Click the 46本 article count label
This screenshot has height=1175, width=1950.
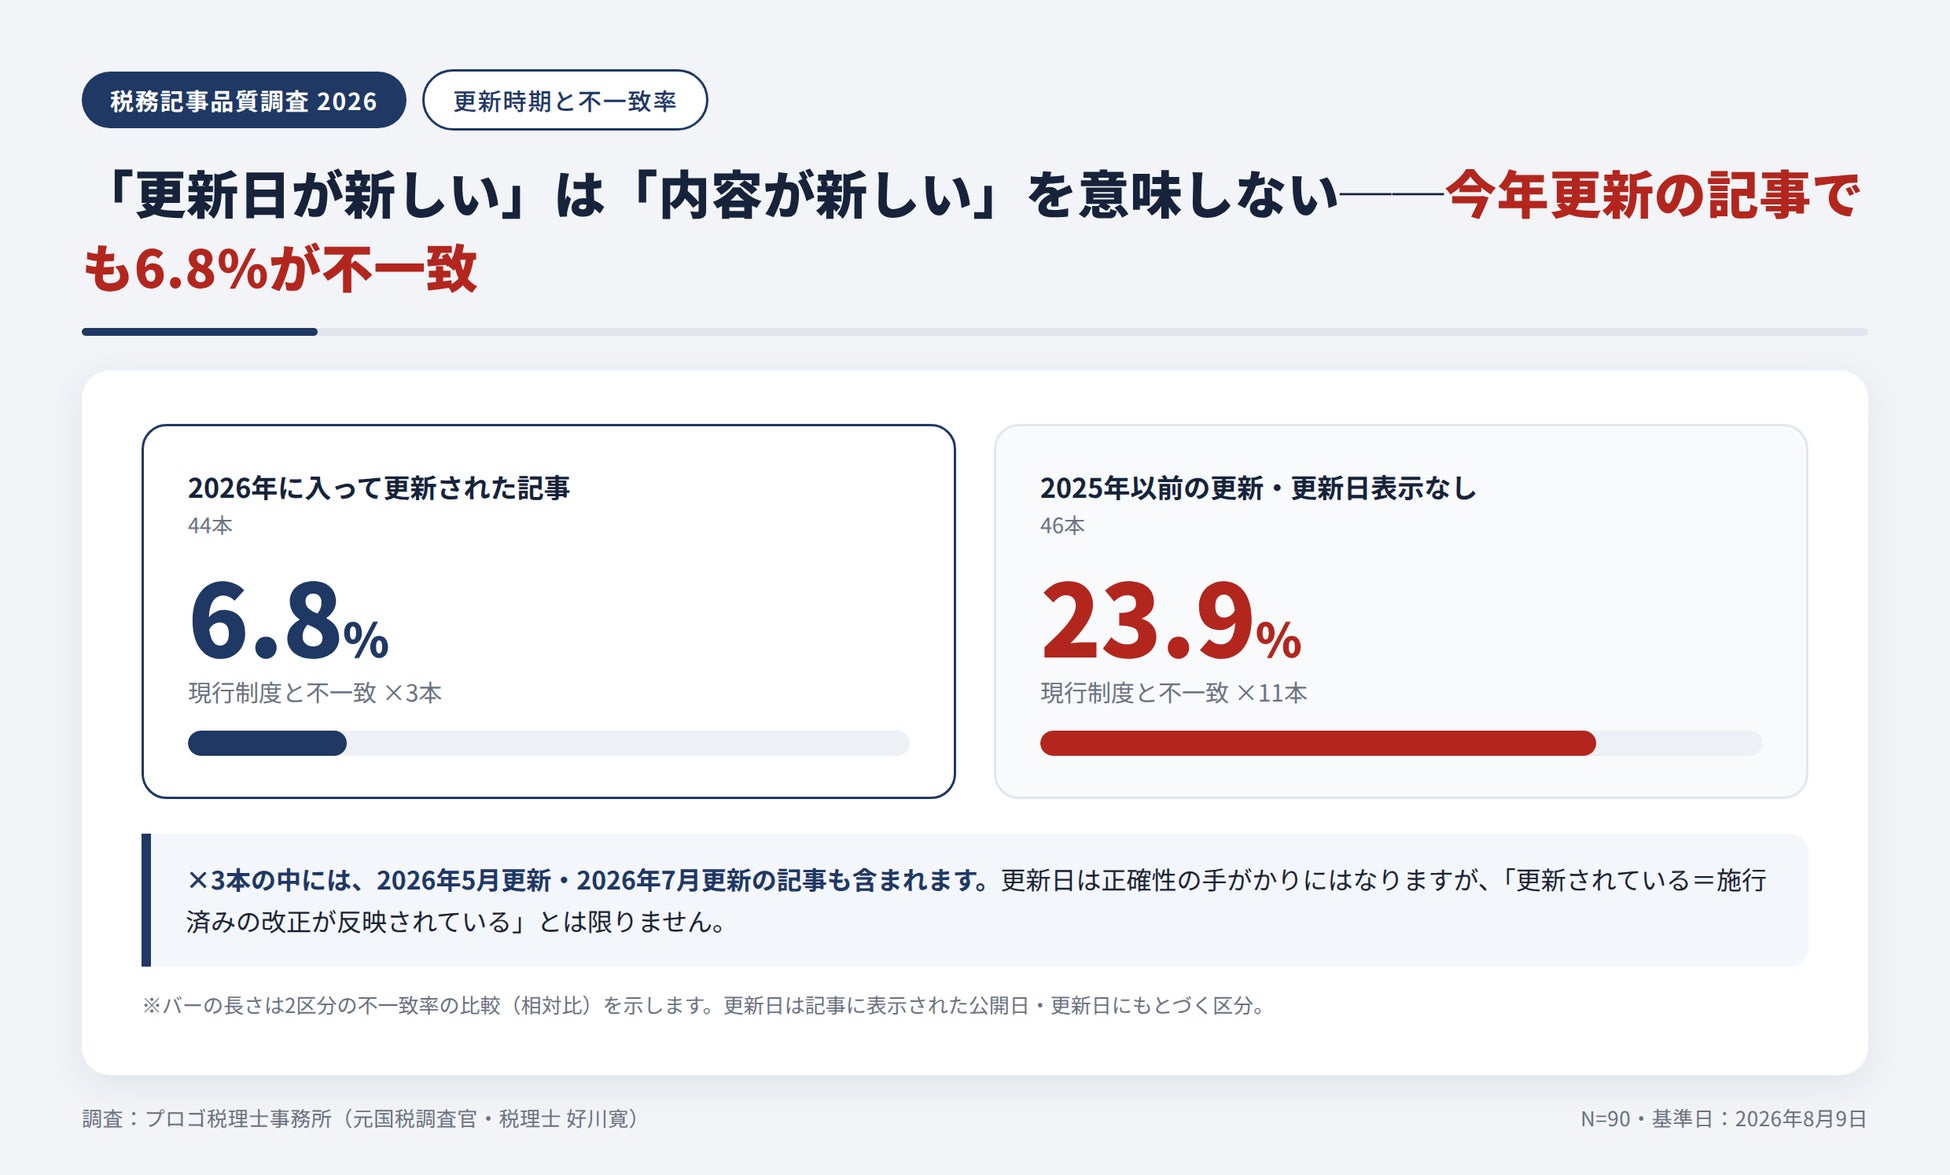(1062, 525)
